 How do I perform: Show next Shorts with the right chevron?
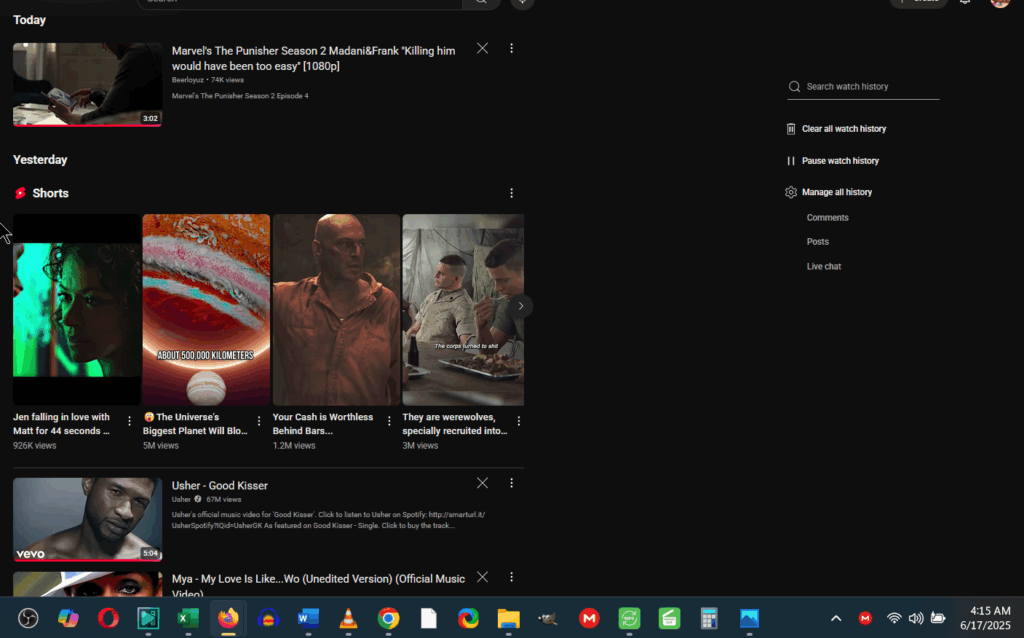click(x=520, y=306)
